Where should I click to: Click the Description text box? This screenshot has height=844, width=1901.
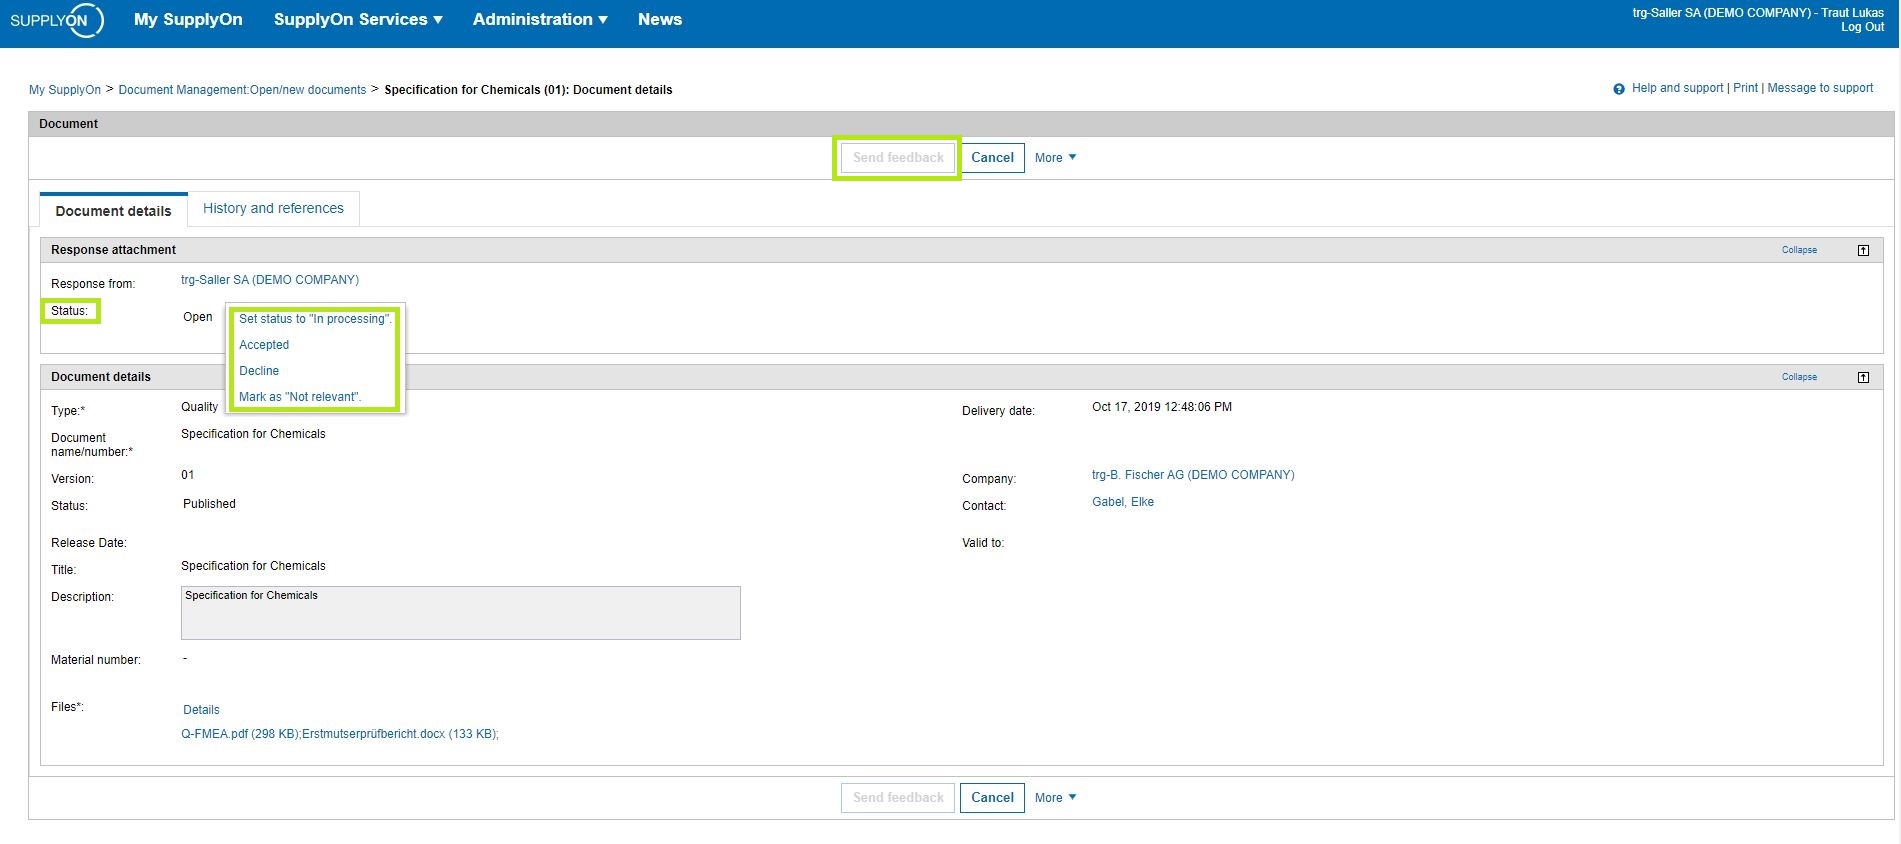point(461,613)
